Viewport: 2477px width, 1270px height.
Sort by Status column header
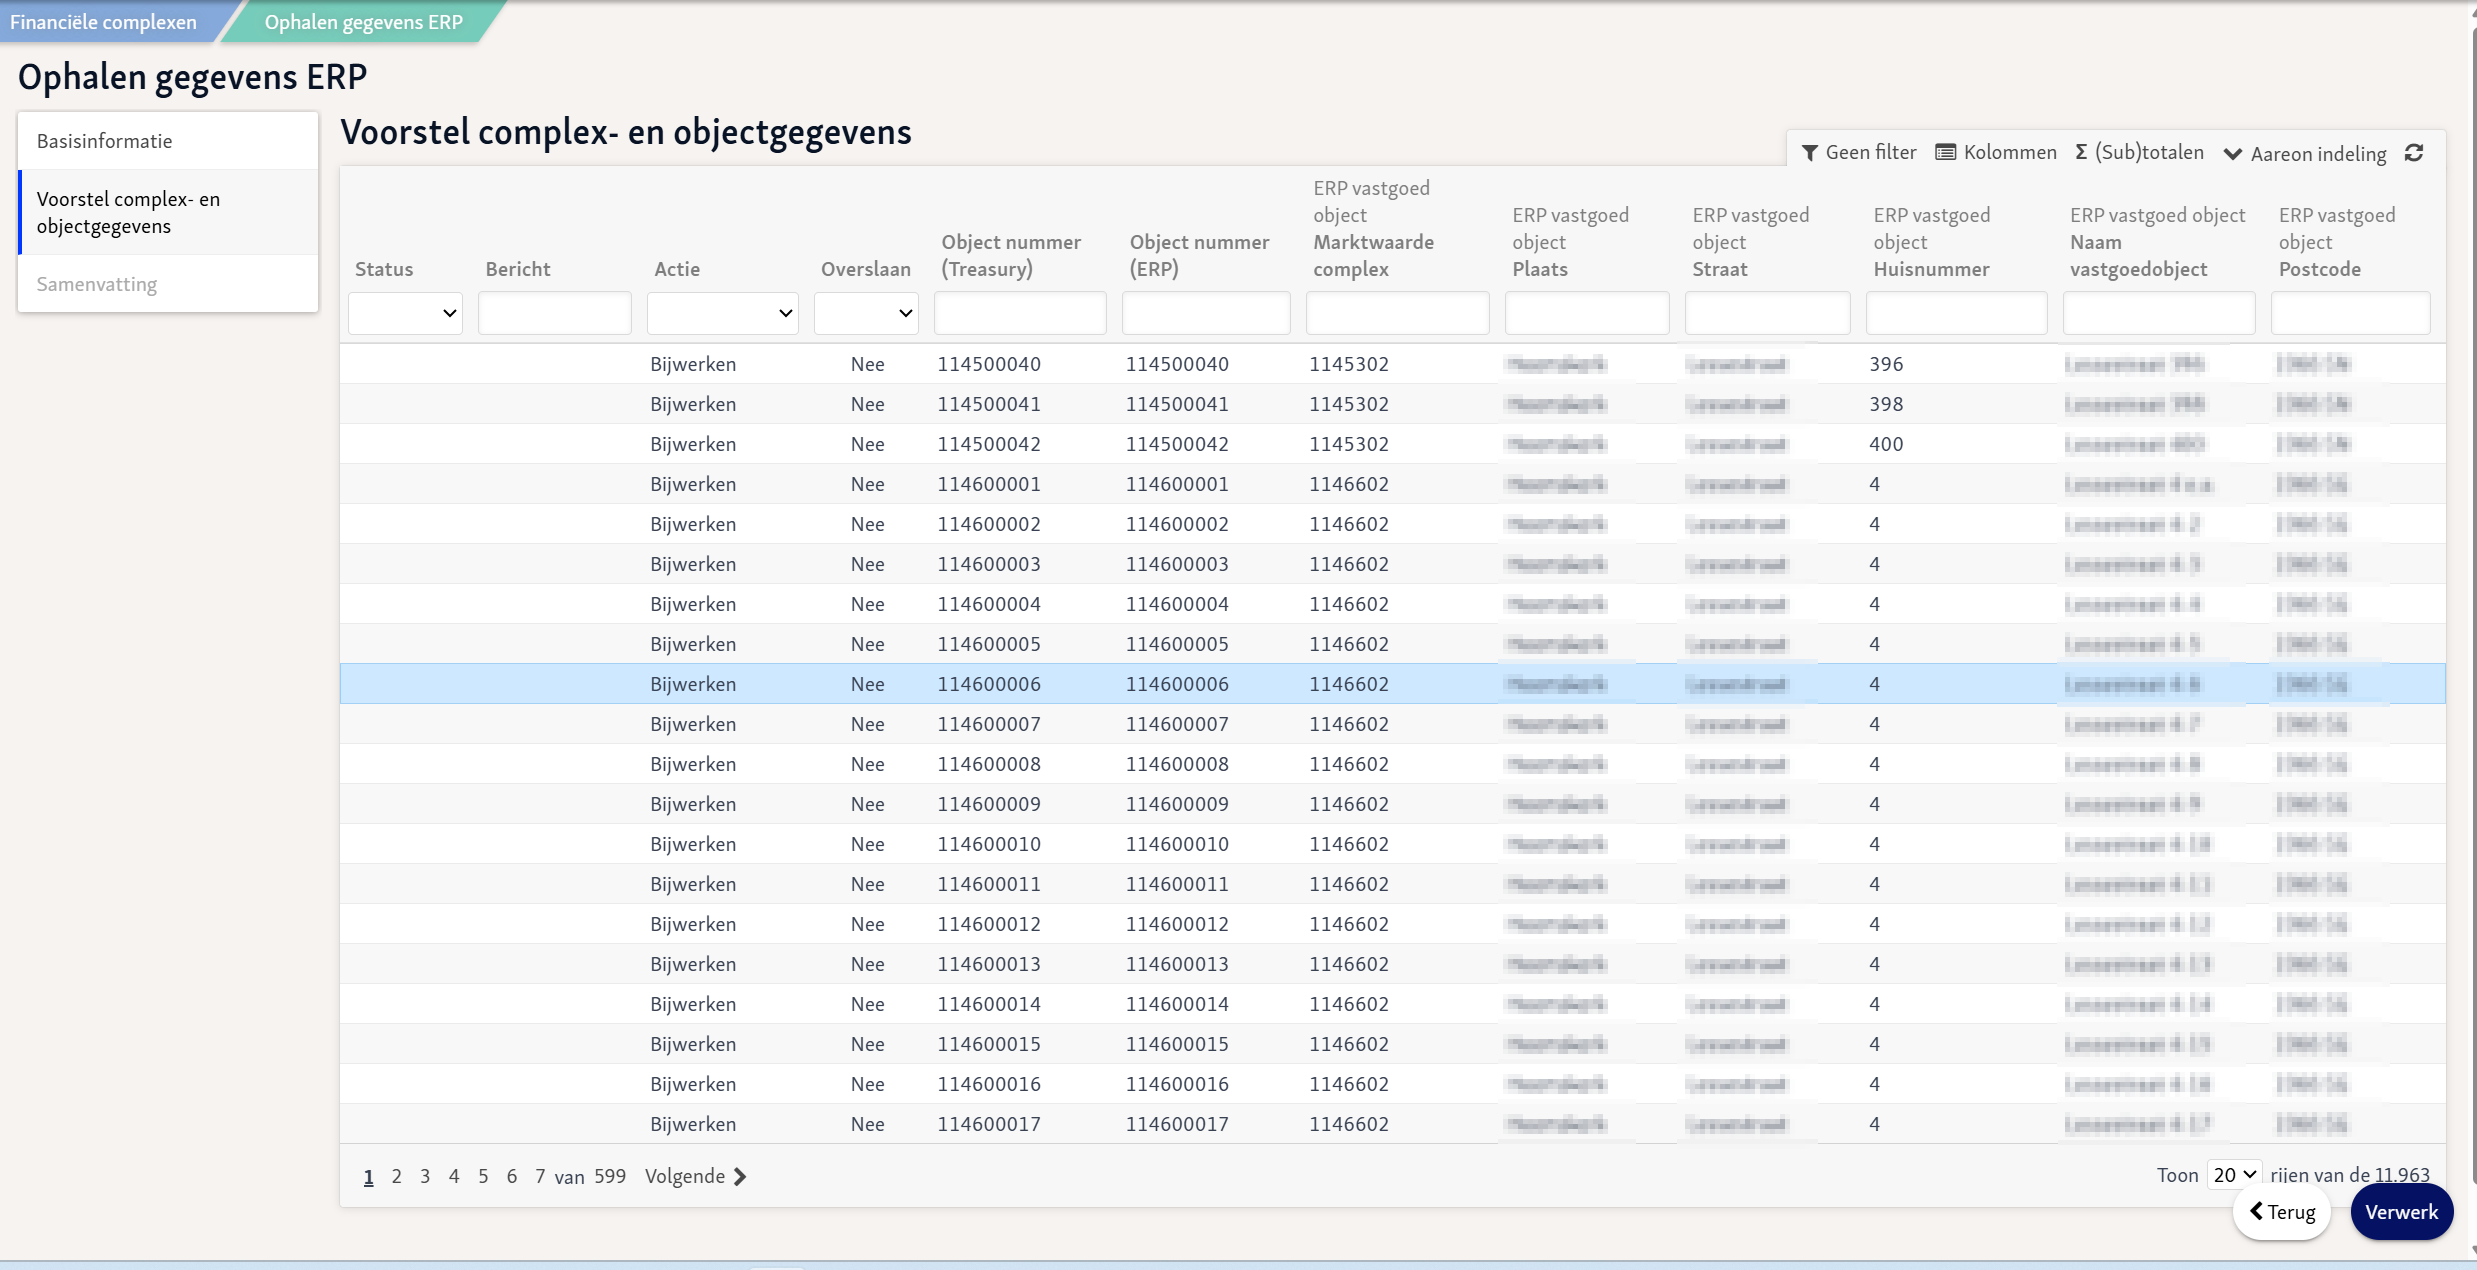[384, 269]
